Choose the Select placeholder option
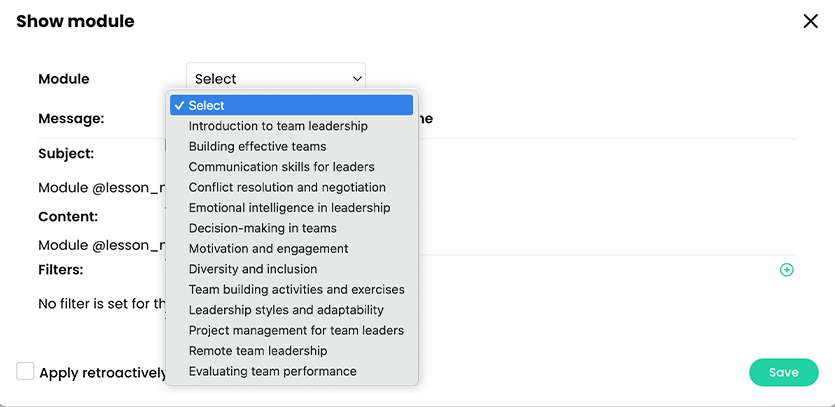835x407 pixels. [x=291, y=105]
